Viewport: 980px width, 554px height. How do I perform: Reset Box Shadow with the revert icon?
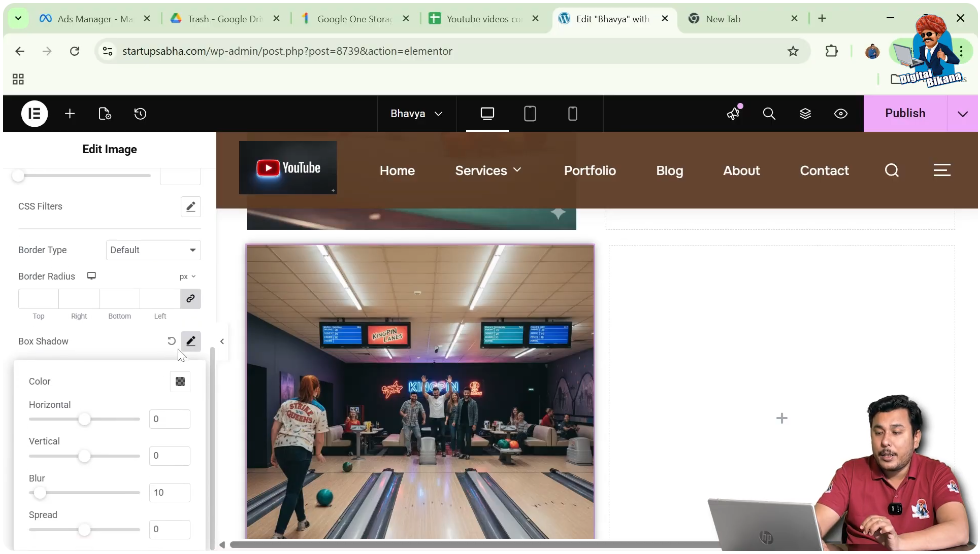(x=171, y=341)
